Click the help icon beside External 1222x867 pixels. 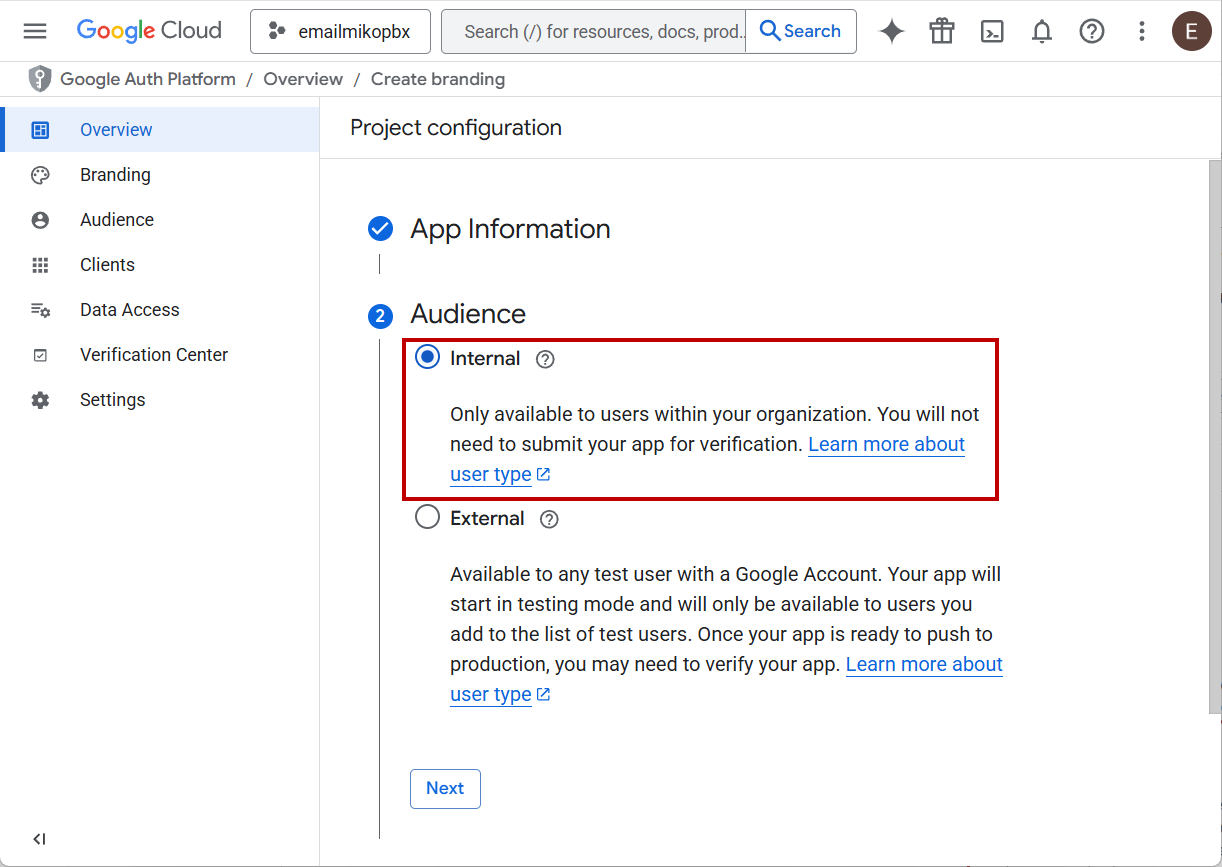[549, 519]
